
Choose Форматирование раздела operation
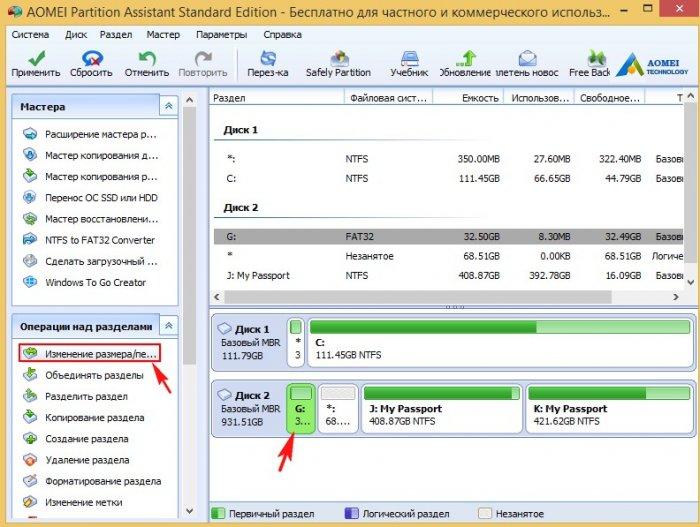(92, 481)
